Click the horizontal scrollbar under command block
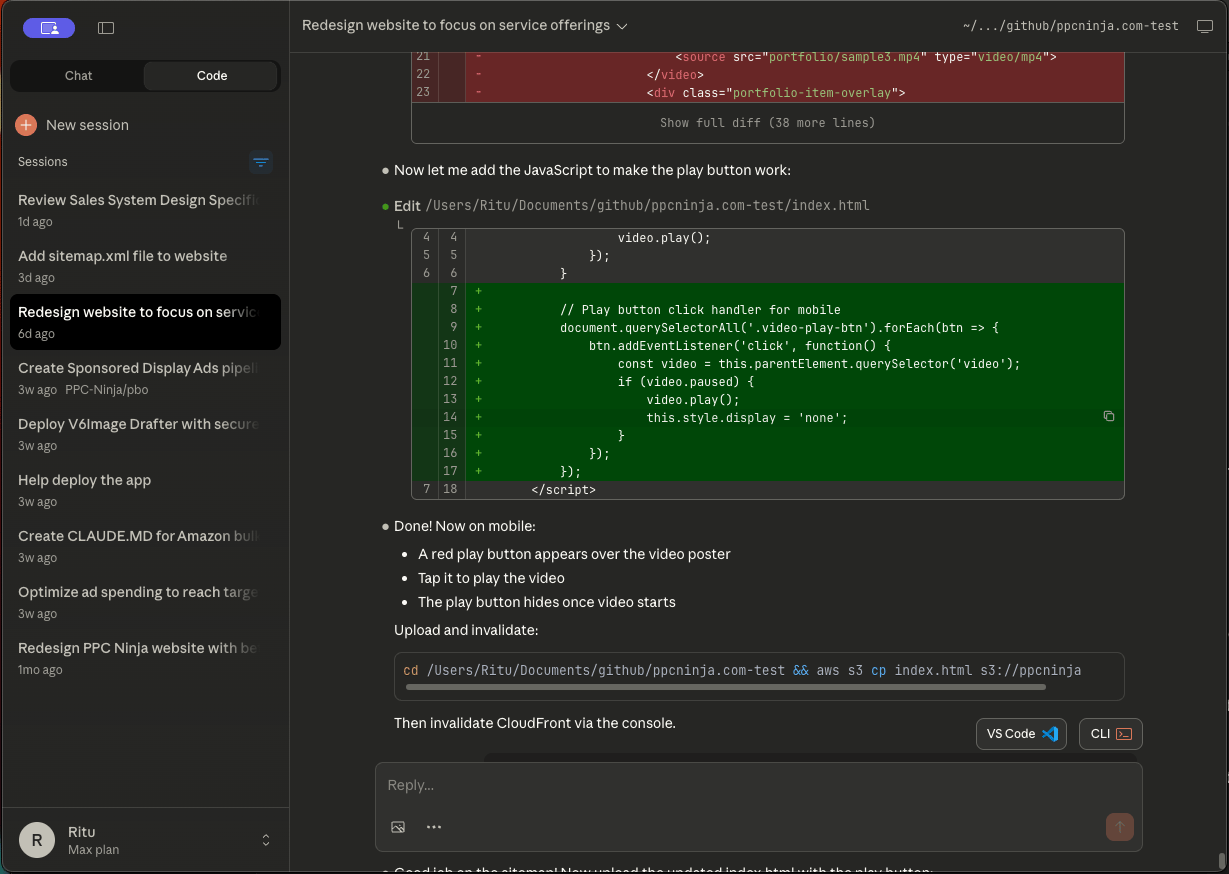 pyautogui.click(x=725, y=687)
